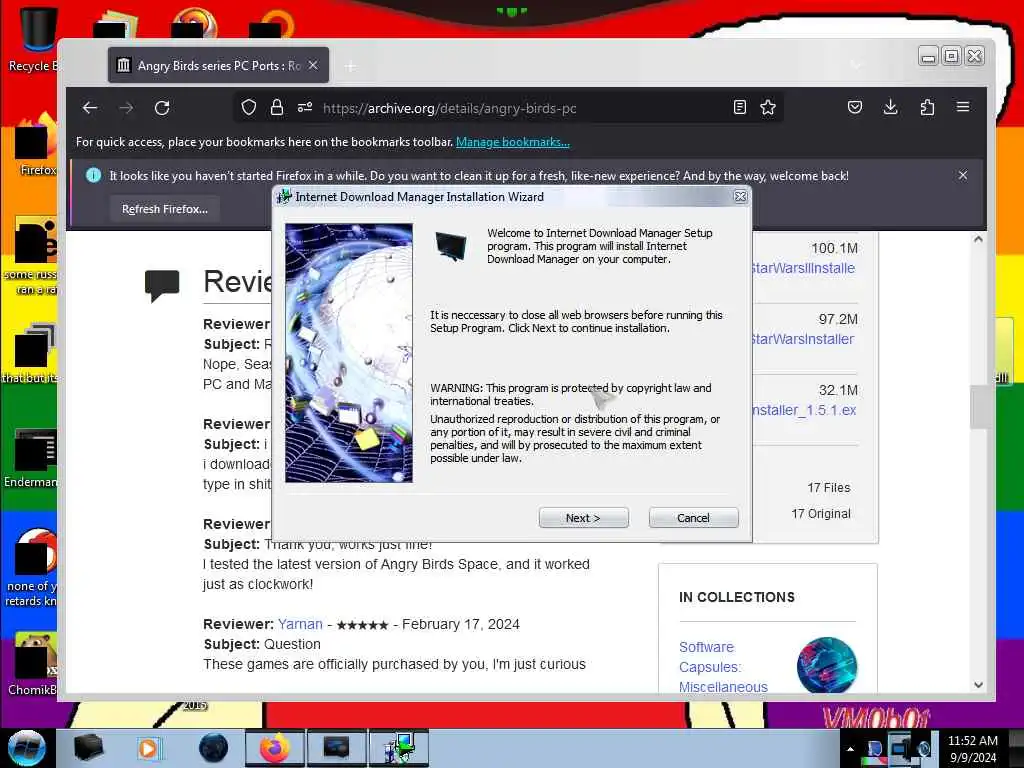Select the Angry Birds series PC Ports tab

[218, 65]
